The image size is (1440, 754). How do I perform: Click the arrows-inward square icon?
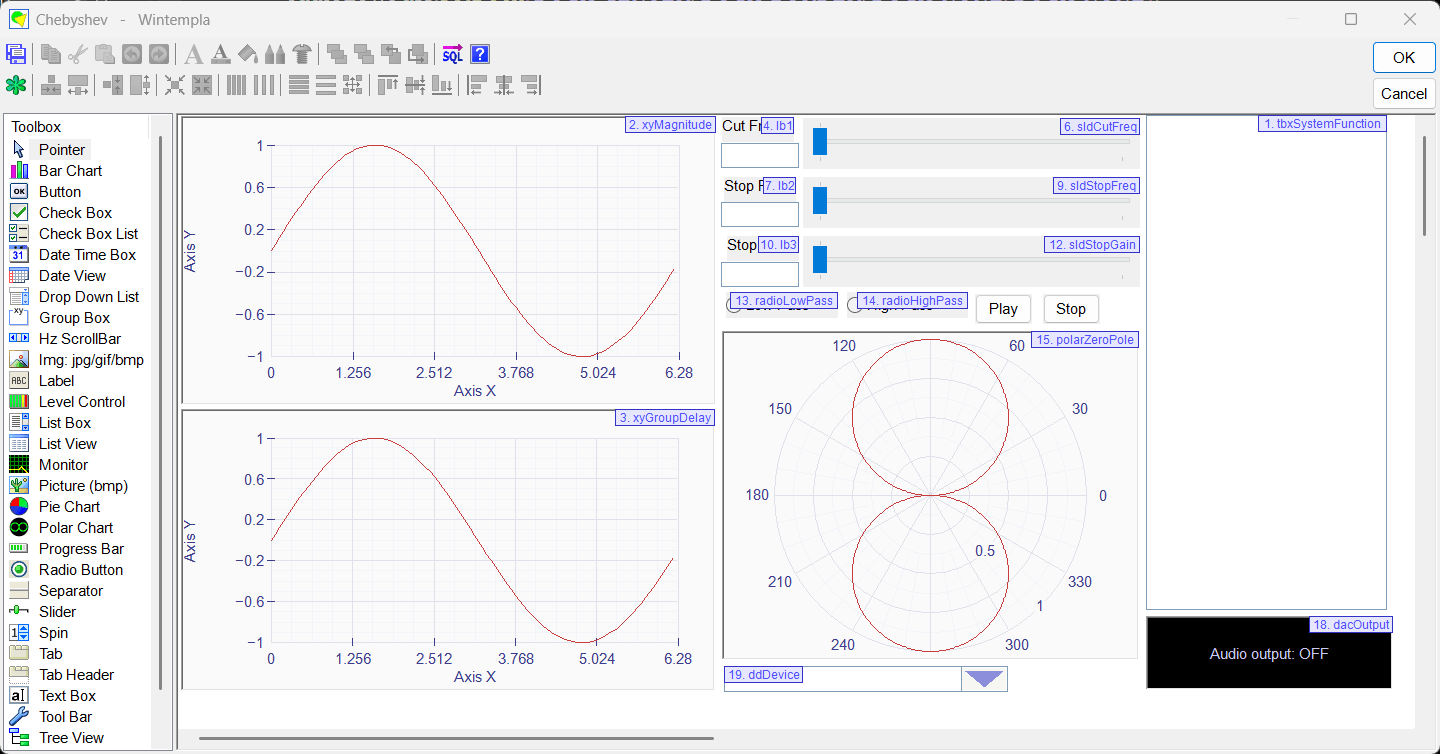coord(202,85)
